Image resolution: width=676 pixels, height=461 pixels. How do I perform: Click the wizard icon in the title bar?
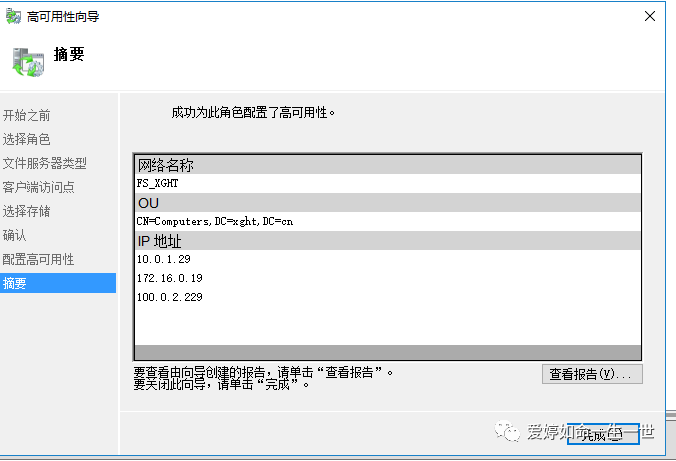13,16
